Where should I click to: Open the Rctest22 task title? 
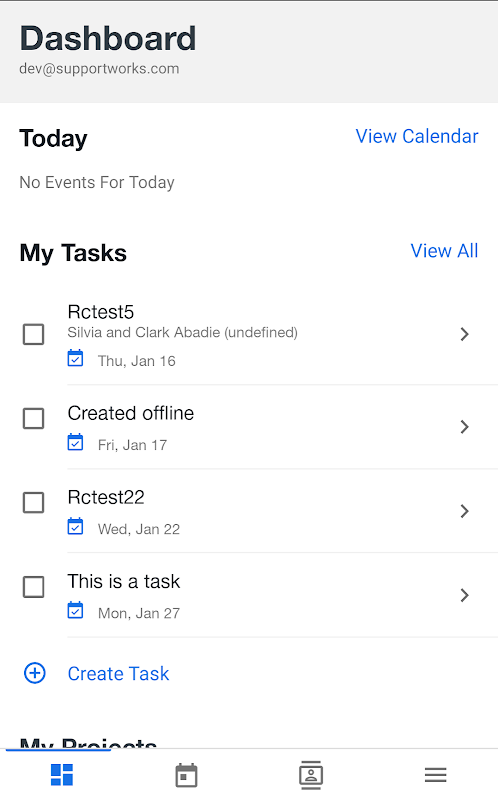[x=106, y=497]
